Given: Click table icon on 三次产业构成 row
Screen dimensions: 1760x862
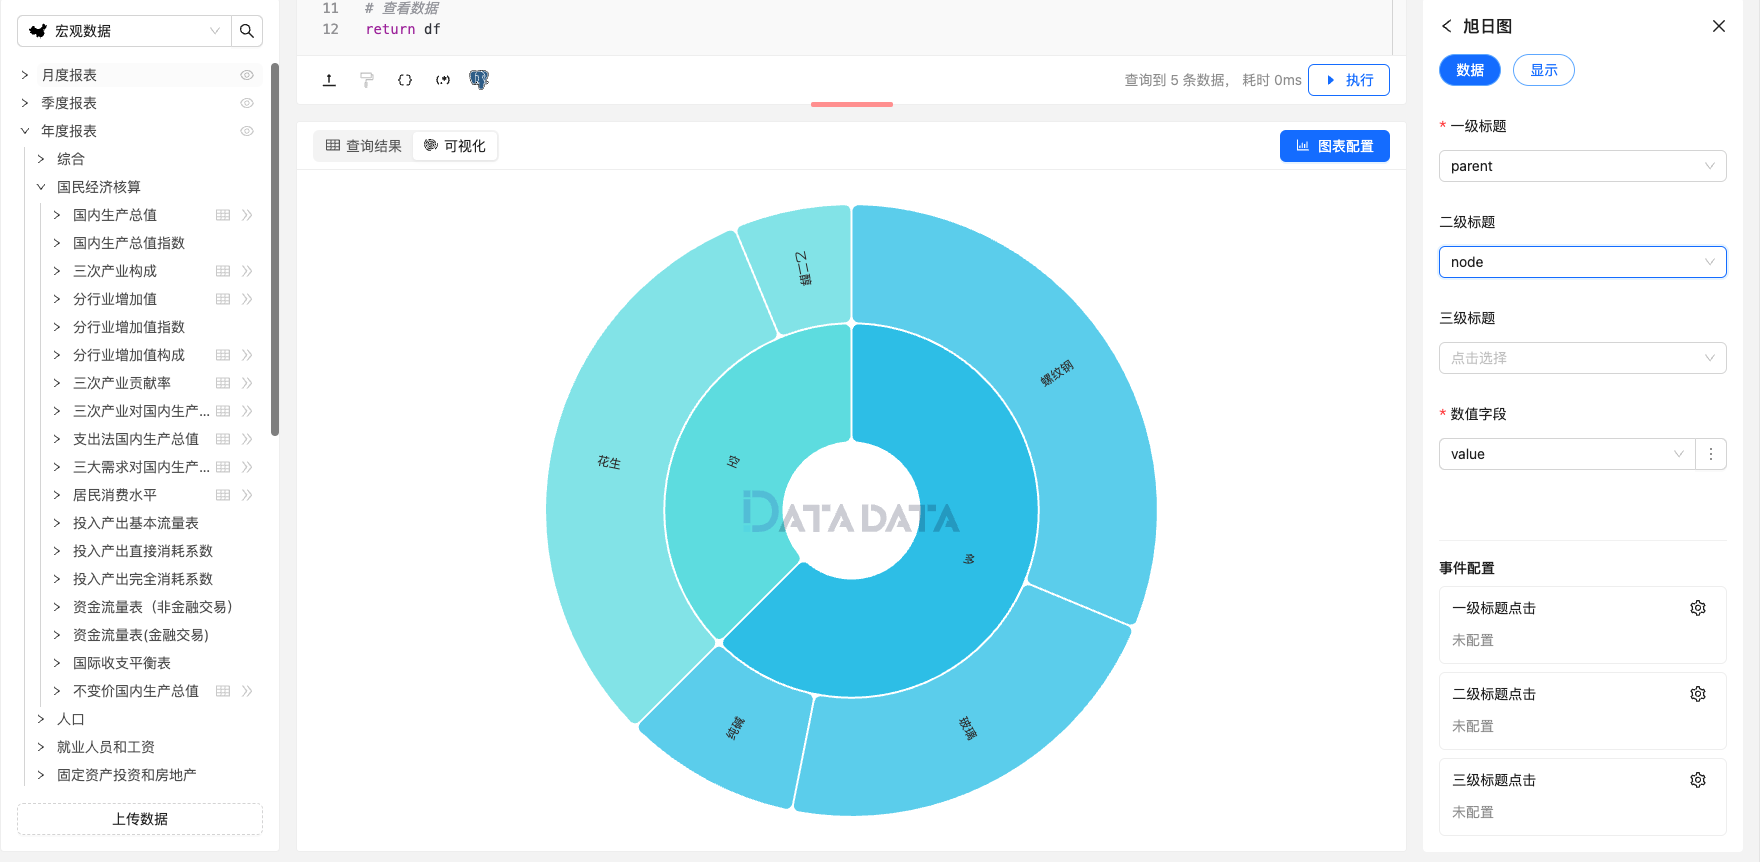Looking at the screenshot, I should (223, 271).
